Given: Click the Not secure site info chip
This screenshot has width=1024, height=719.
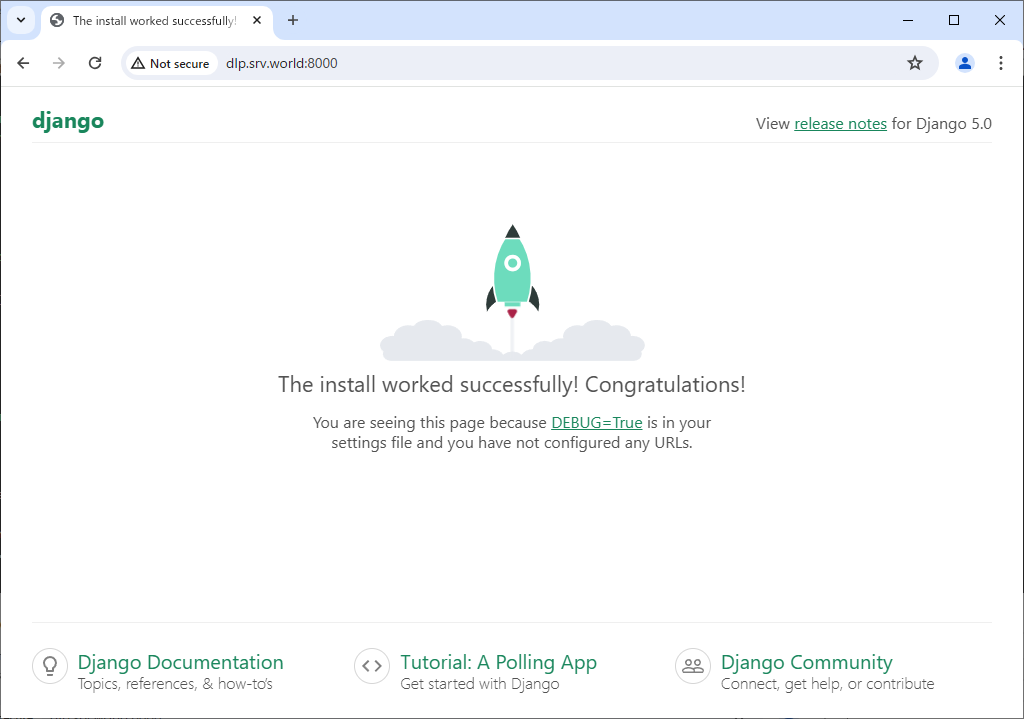Looking at the screenshot, I should tap(171, 63).
